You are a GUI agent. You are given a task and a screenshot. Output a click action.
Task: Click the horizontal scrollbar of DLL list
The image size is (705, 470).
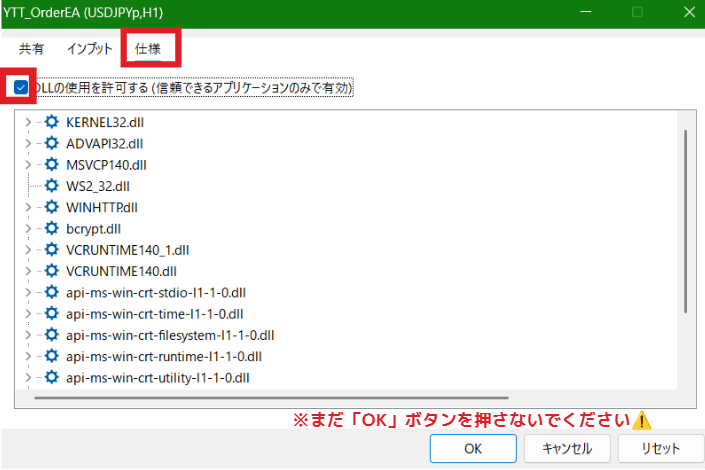coord(271,398)
